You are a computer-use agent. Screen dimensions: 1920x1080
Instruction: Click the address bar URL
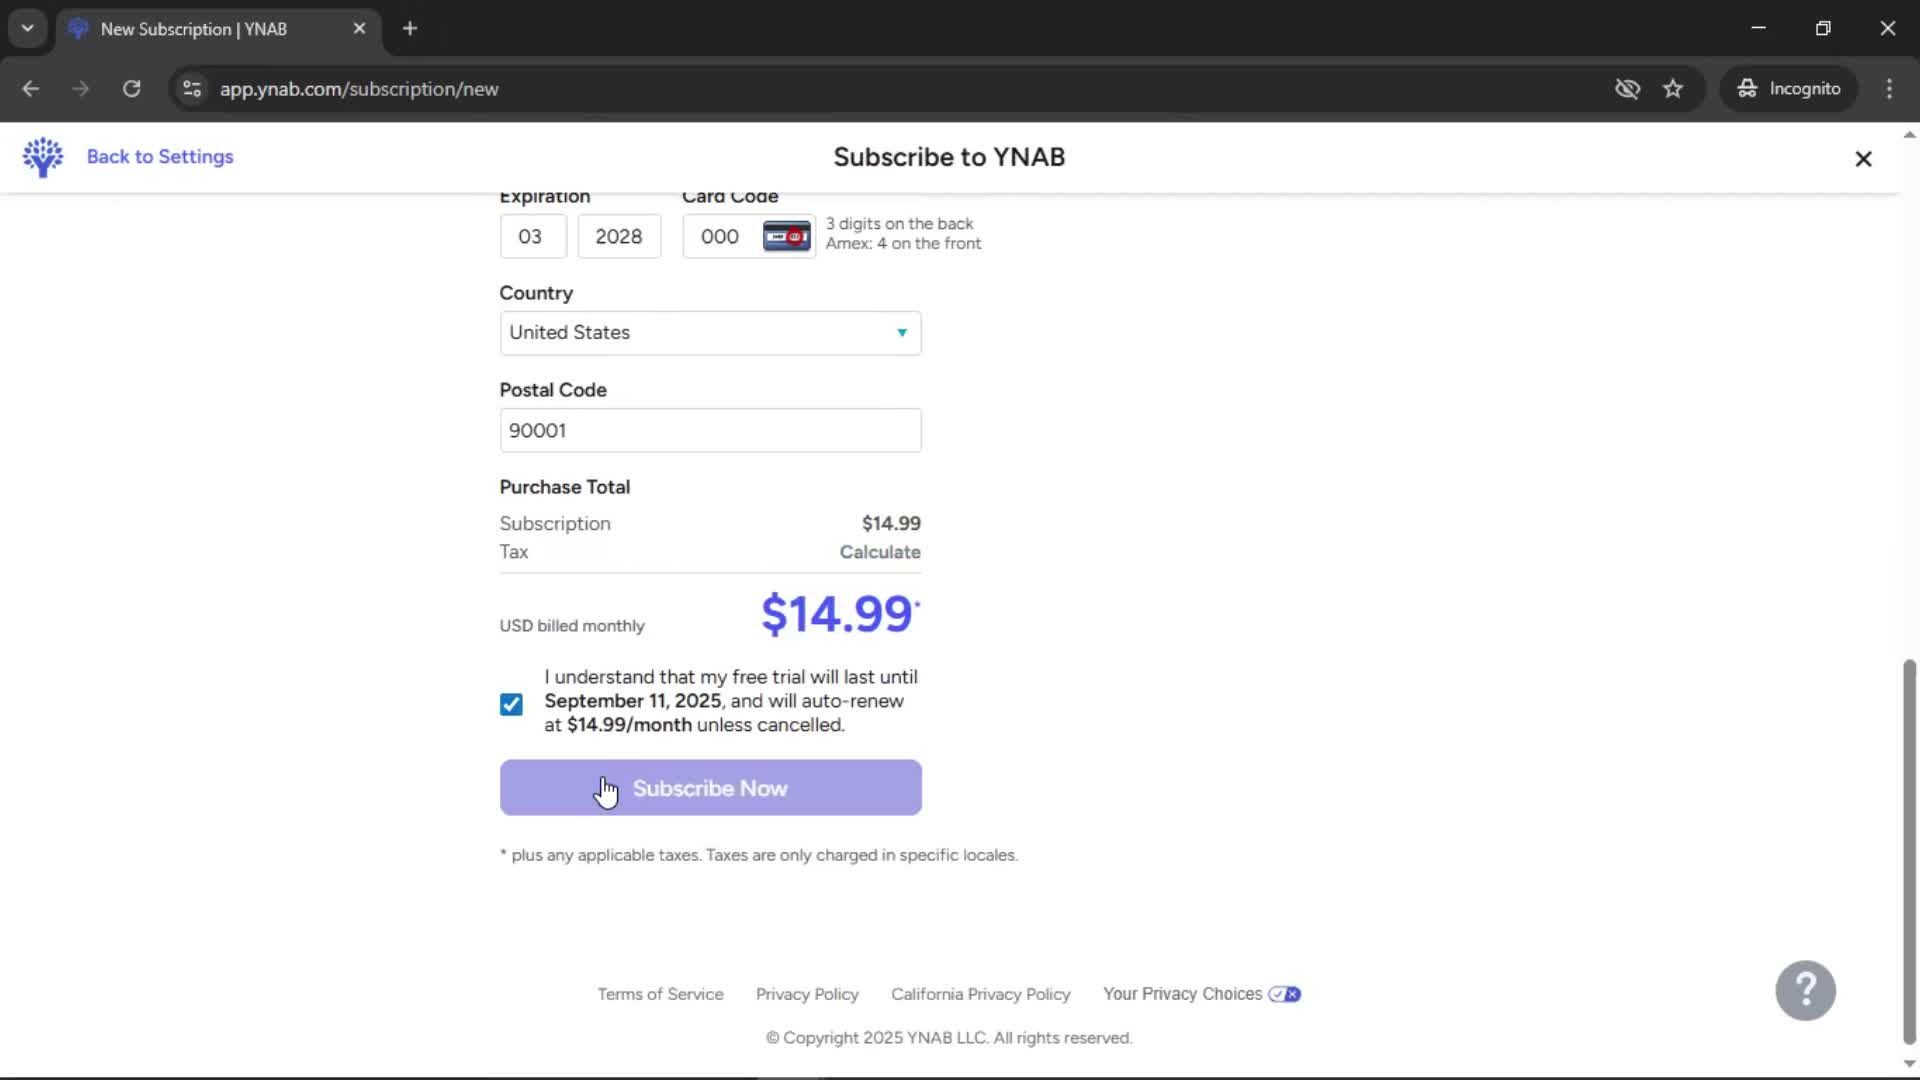point(359,89)
